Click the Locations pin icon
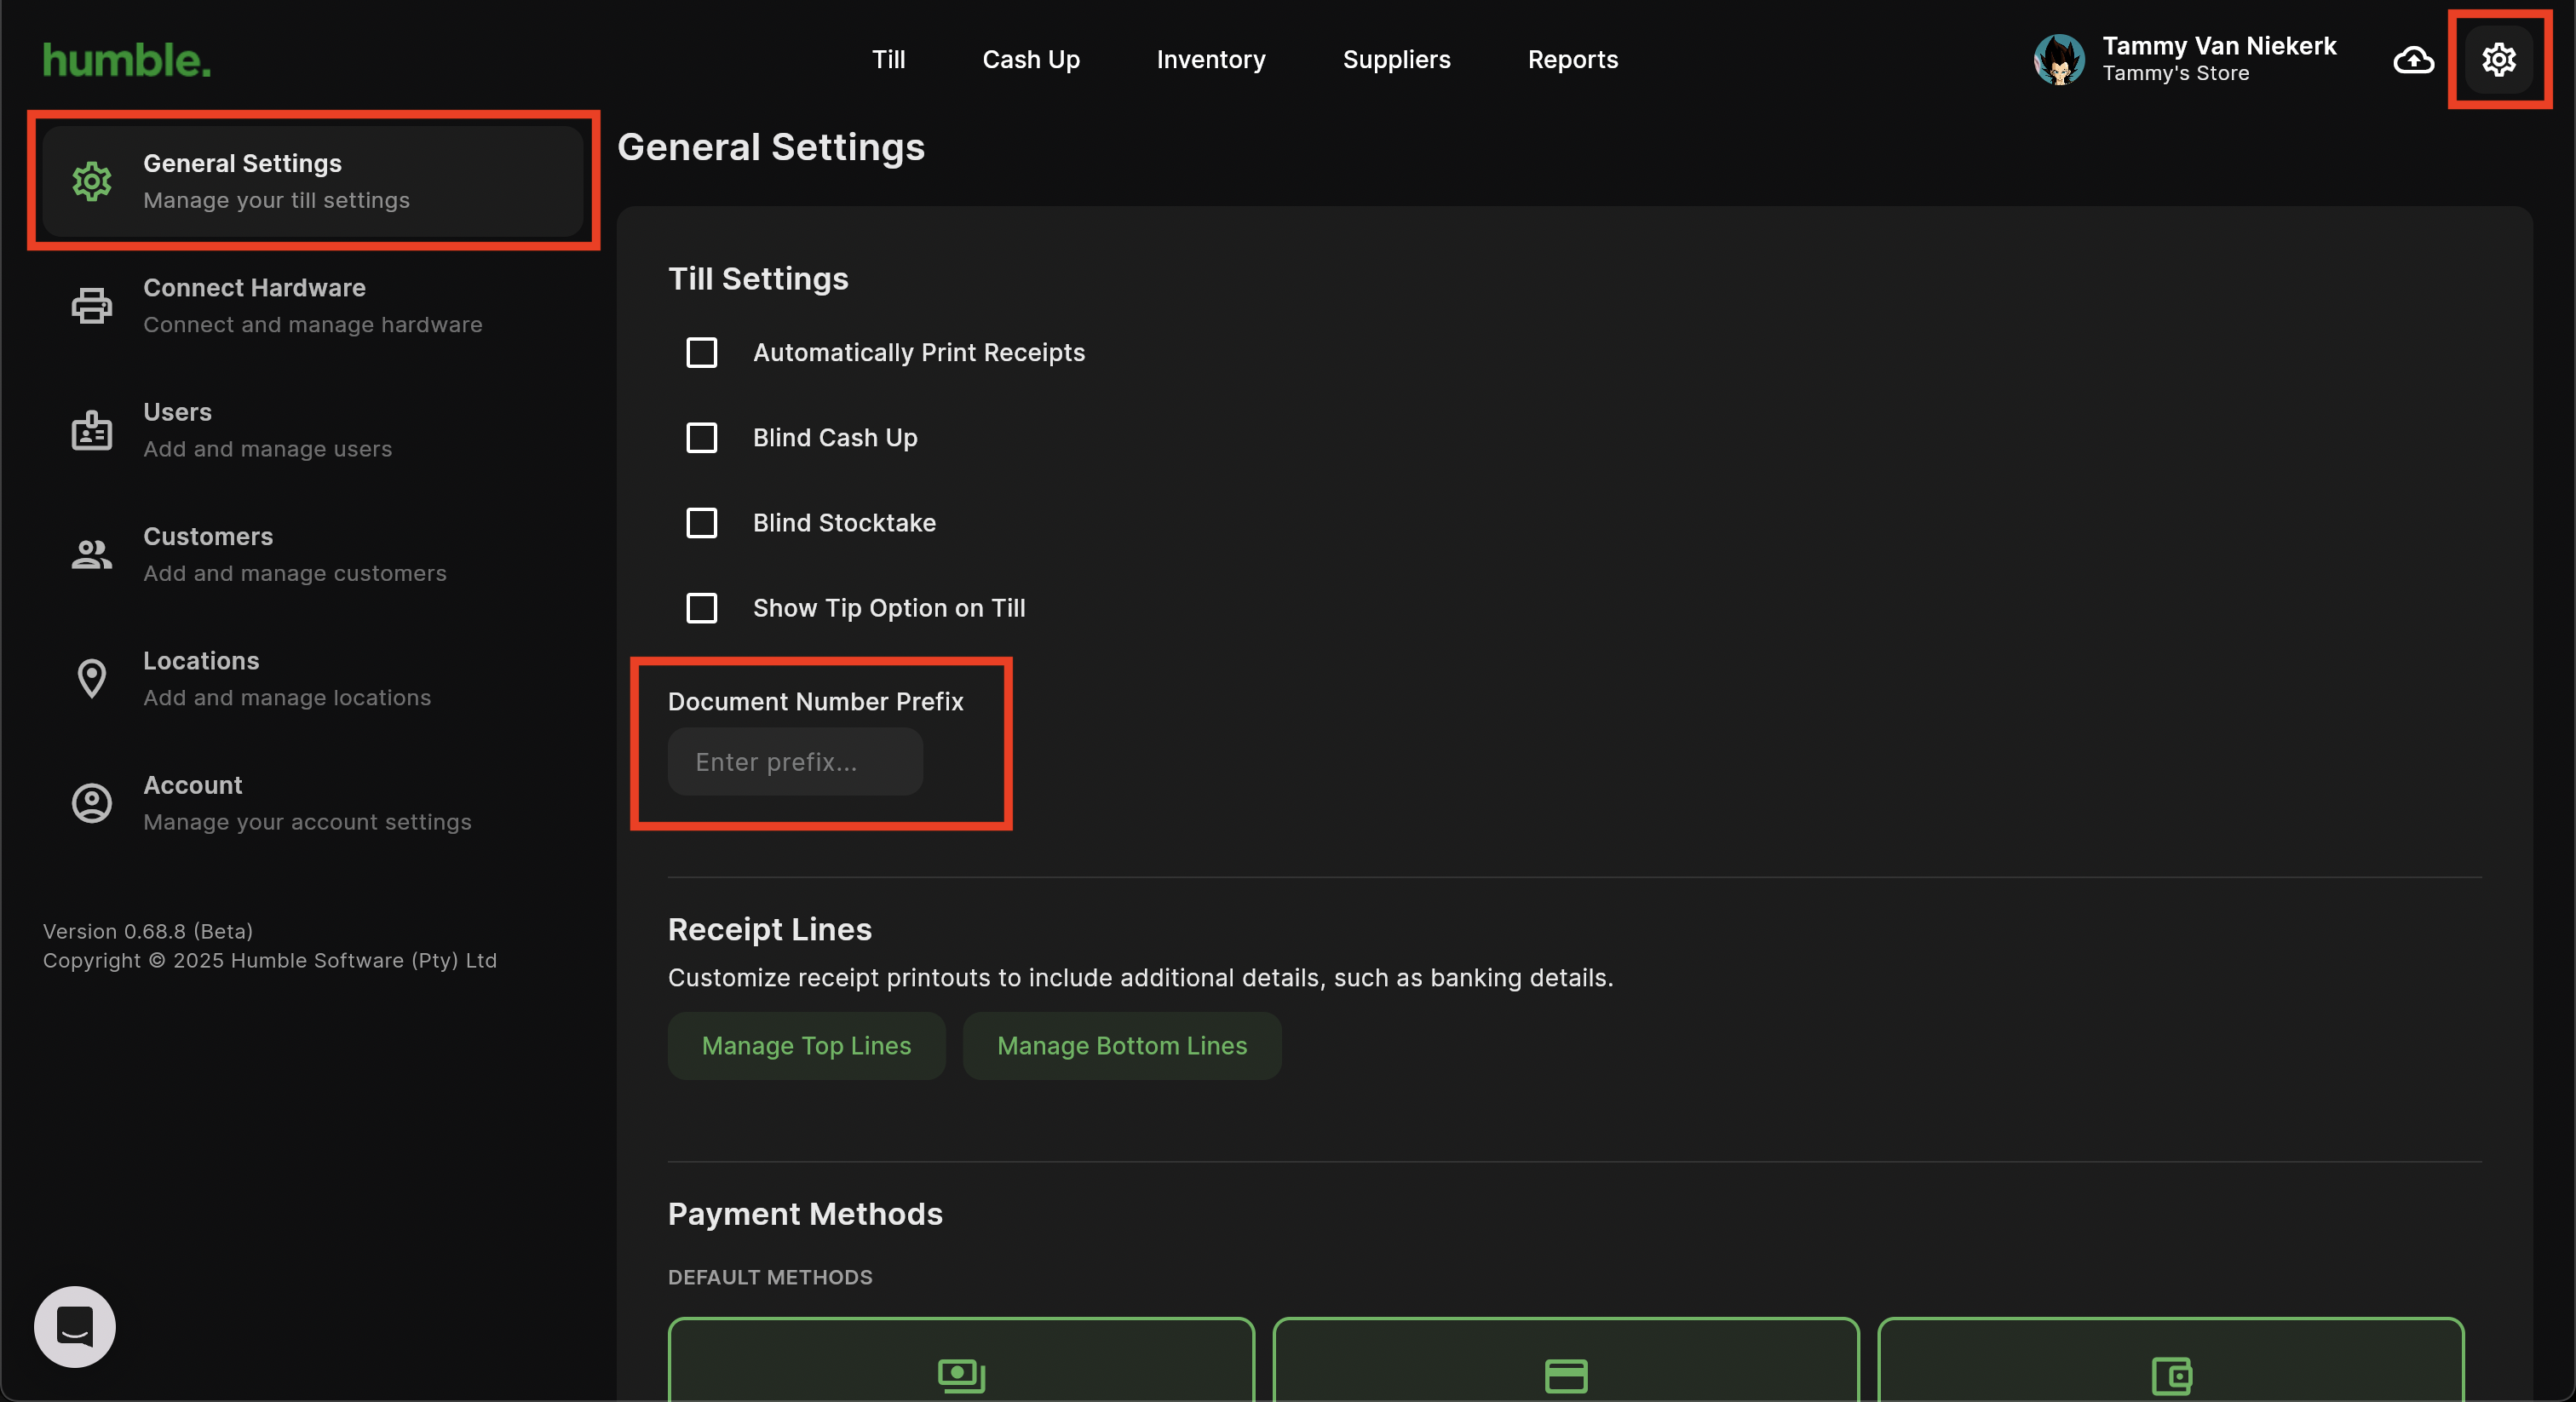The height and width of the screenshot is (1402, 2576). tap(92, 679)
